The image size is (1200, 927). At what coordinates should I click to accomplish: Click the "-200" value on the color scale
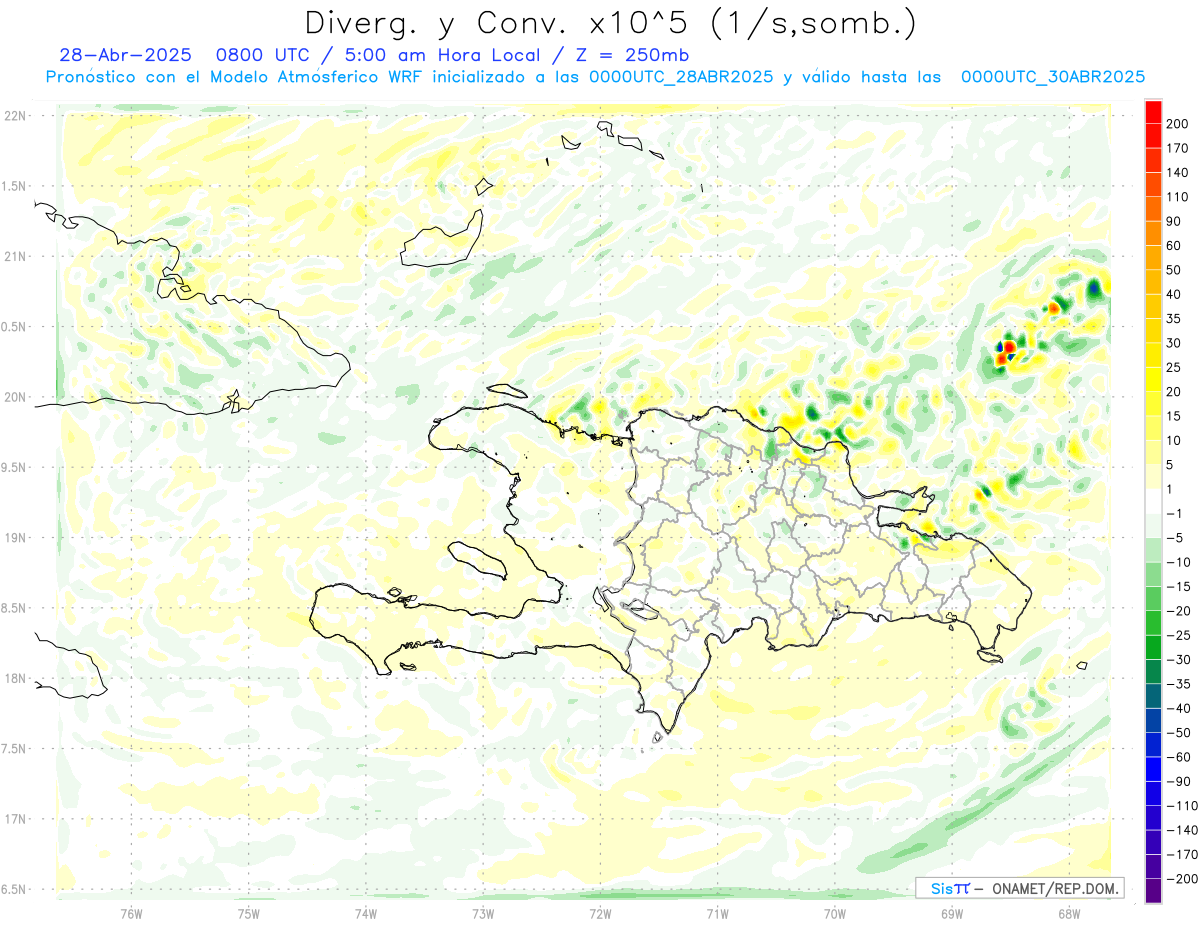(x=1183, y=879)
